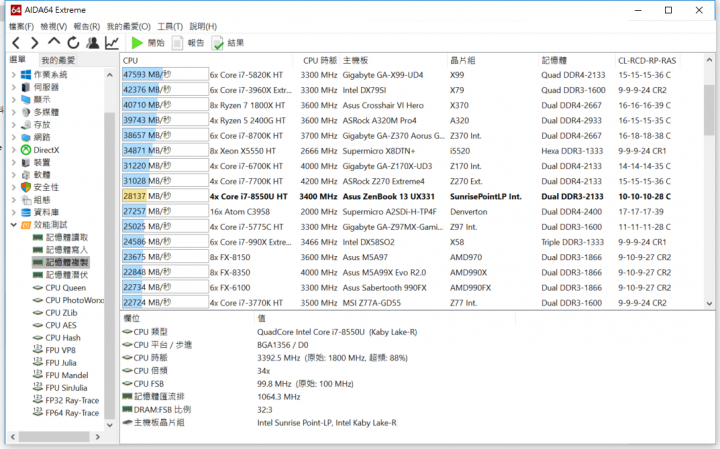
Task: Open the 檔案(F) menu
Action: pos(21,27)
